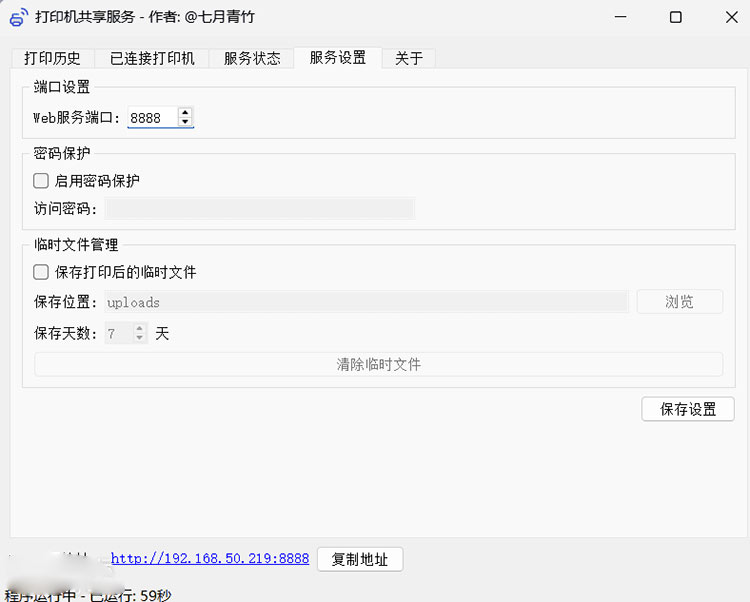
Task: Click the Web服务端口 field showing 8888
Action: [151, 118]
